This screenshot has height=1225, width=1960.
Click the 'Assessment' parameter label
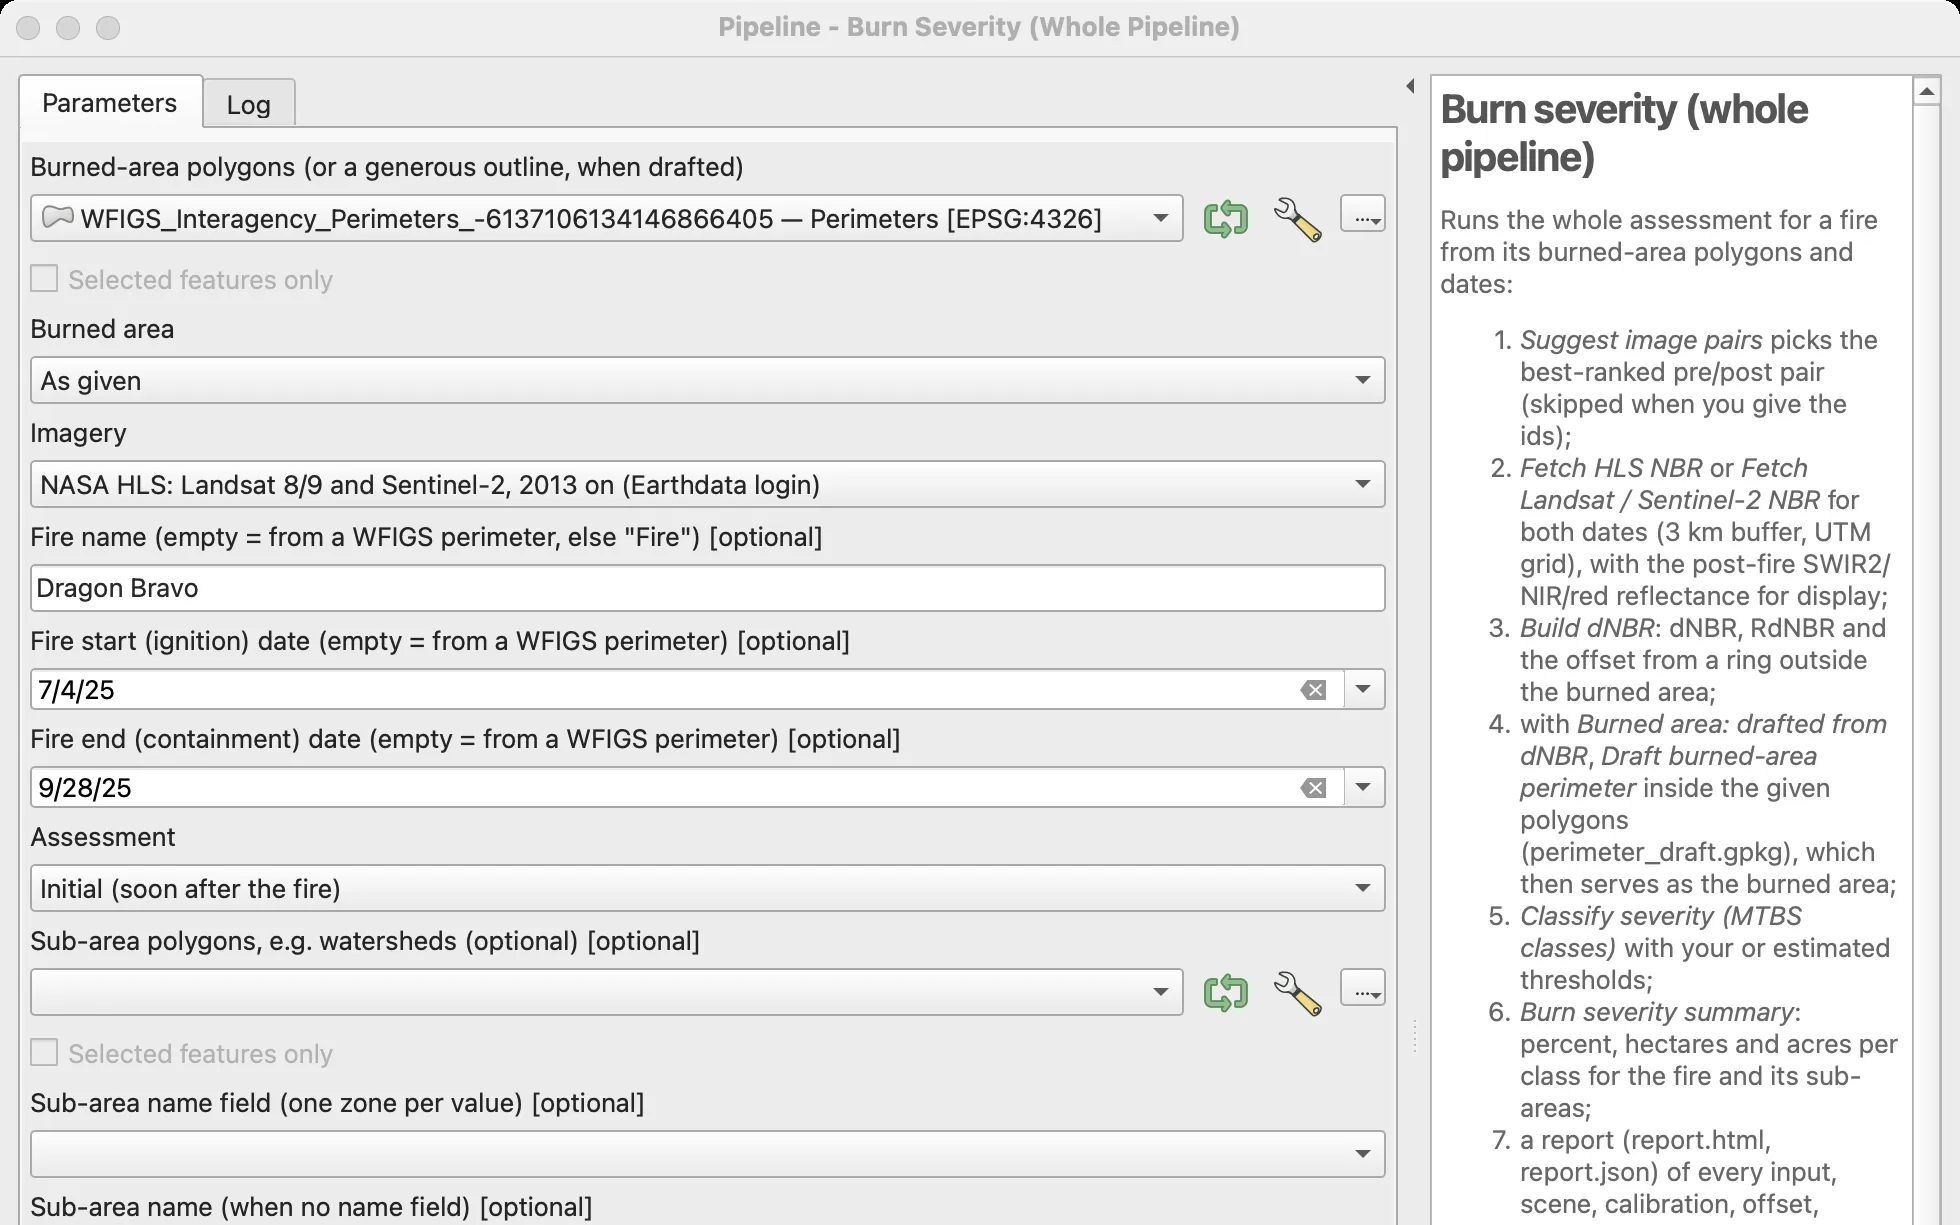click(103, 837)
